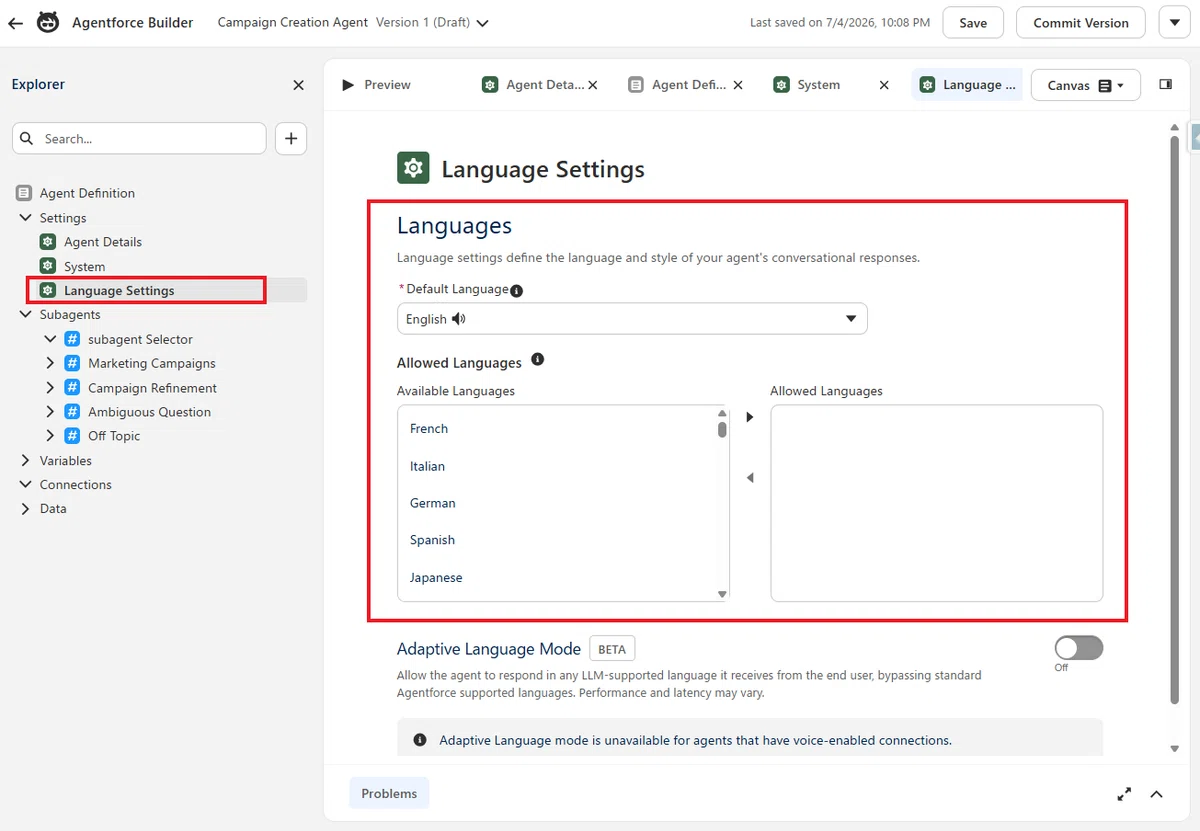Select Japanese in Available Languages
1200x831 pixels.
[436, 577]
